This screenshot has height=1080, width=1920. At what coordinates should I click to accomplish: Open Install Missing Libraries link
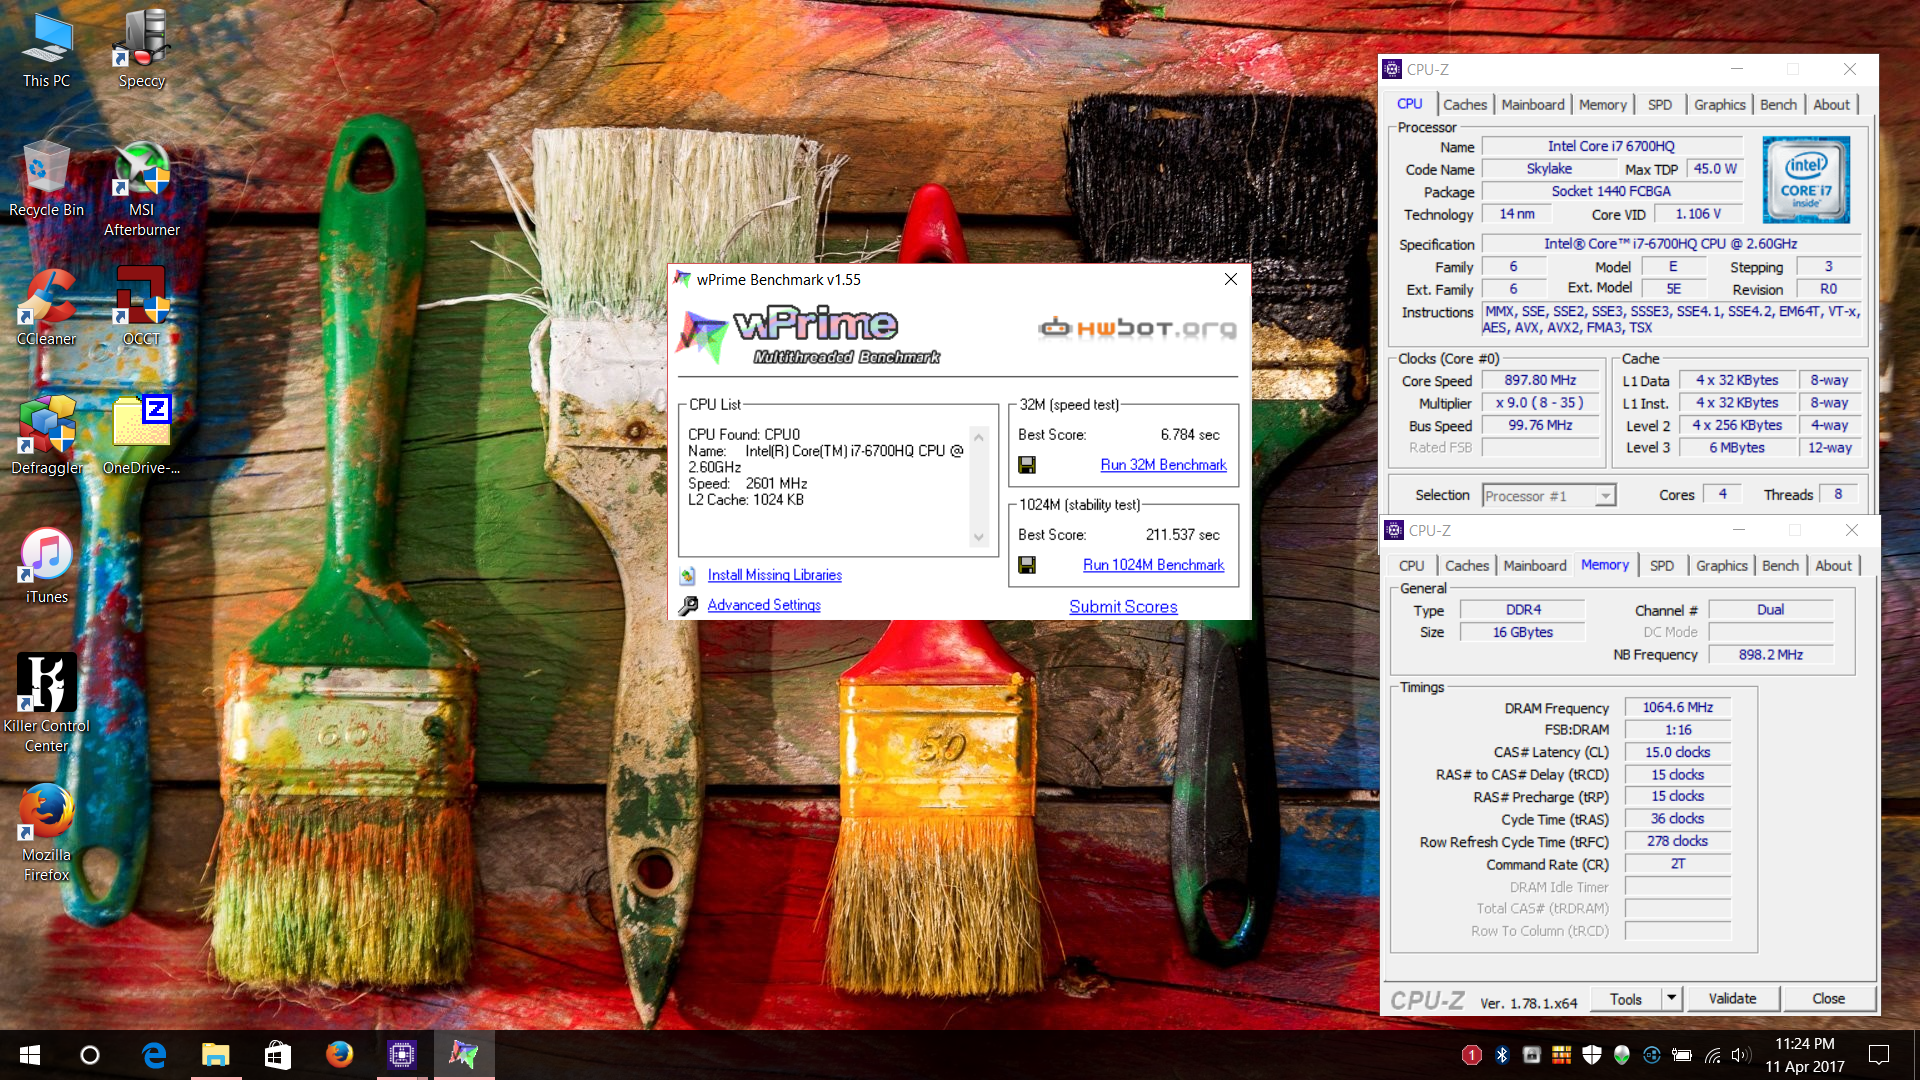(x=775, y=575)
